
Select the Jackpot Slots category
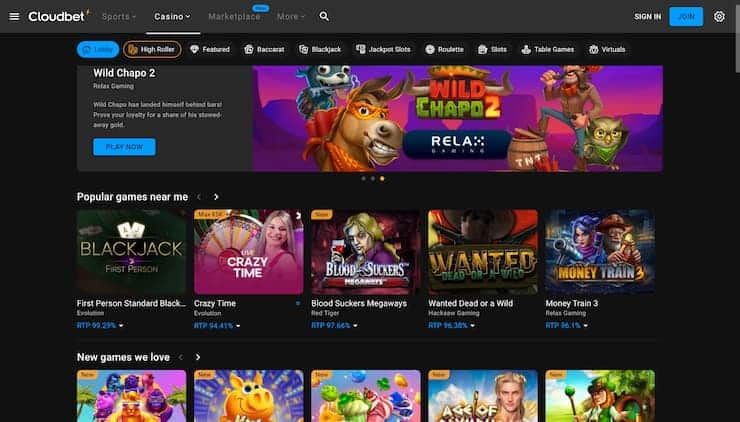(x=383, y=49)
